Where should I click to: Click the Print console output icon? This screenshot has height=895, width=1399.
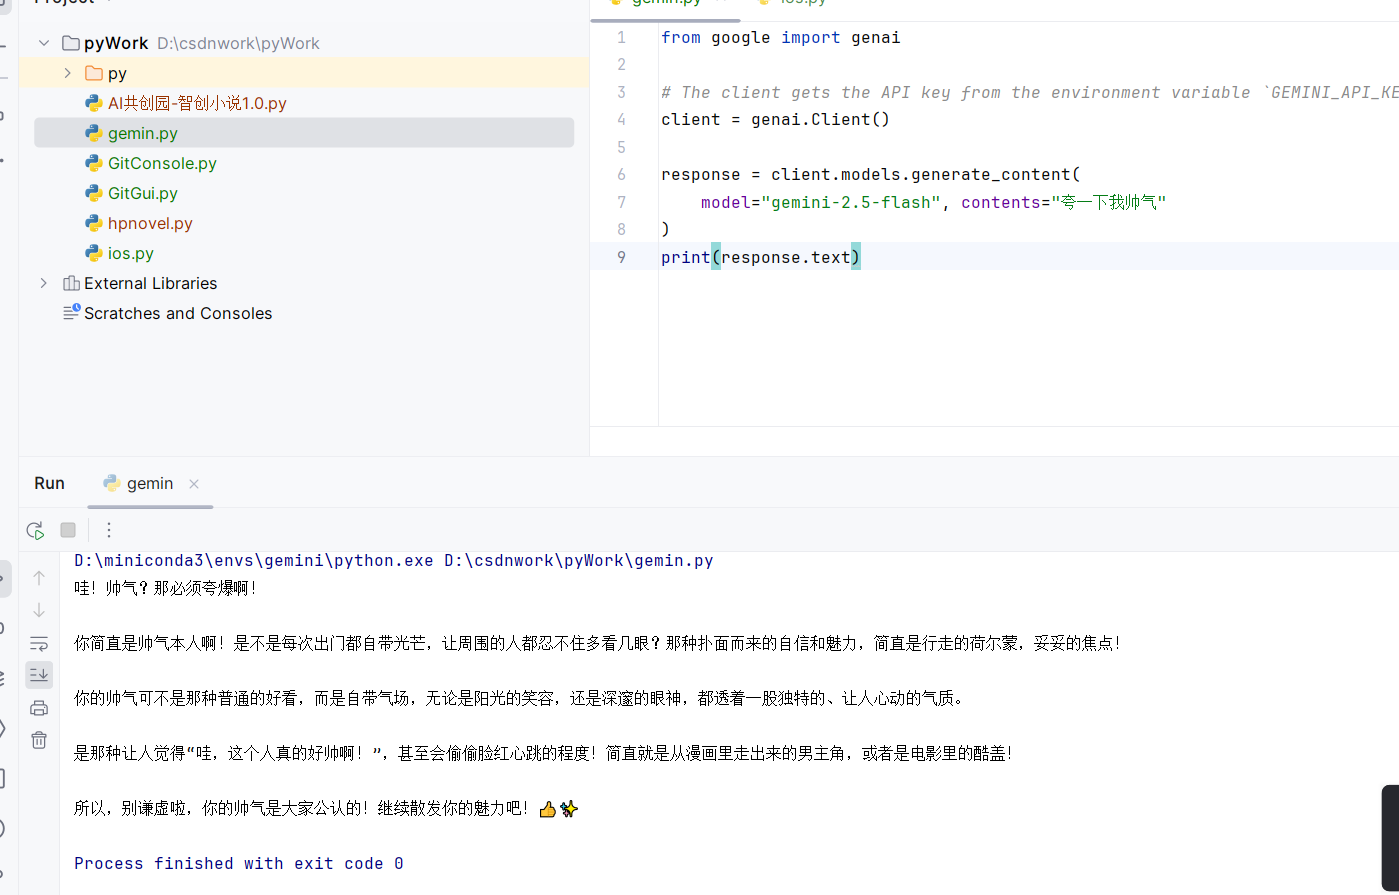coord(38,707)
